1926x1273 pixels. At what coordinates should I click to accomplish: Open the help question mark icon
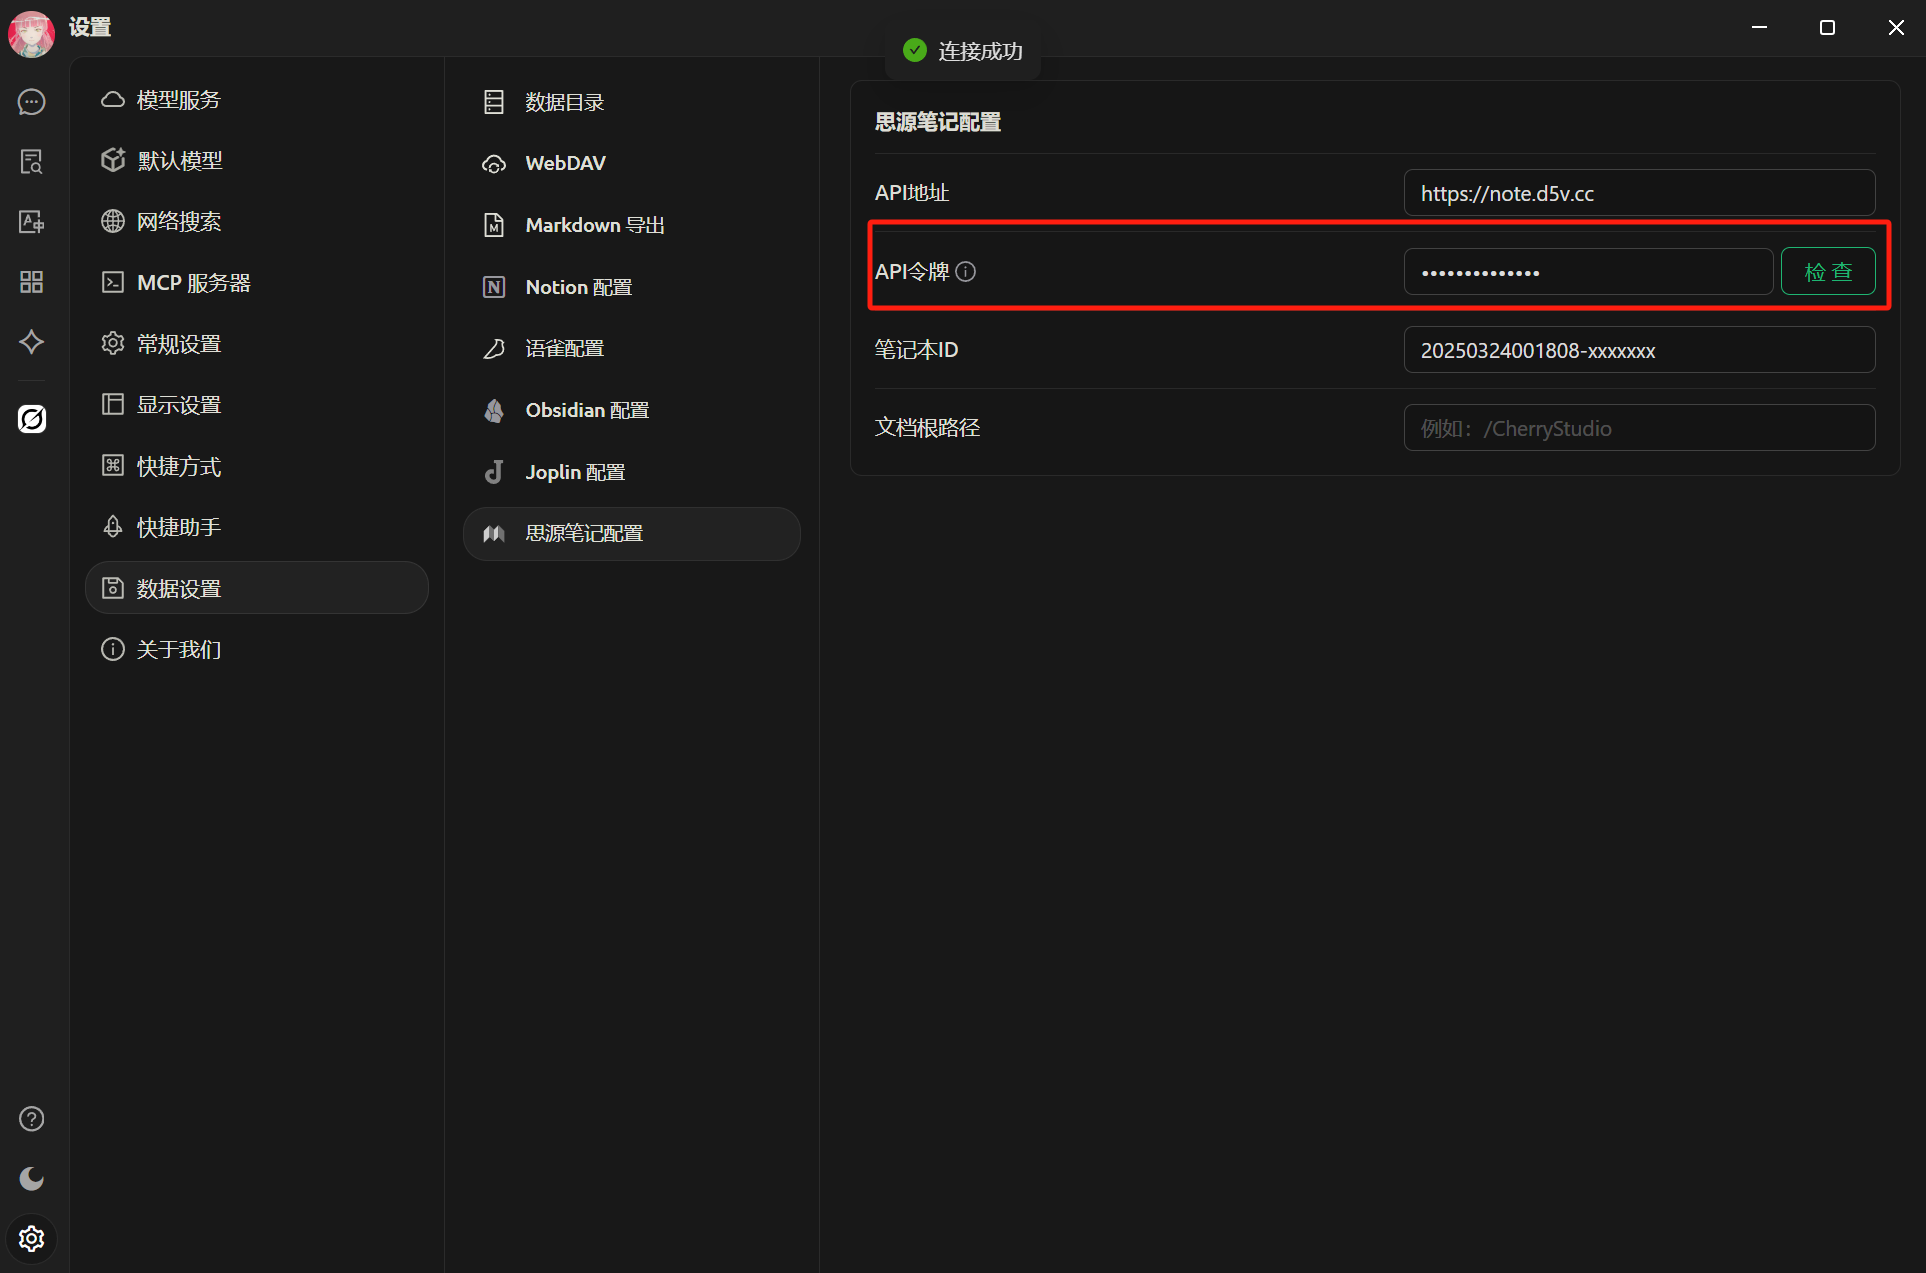[32, 1119]
